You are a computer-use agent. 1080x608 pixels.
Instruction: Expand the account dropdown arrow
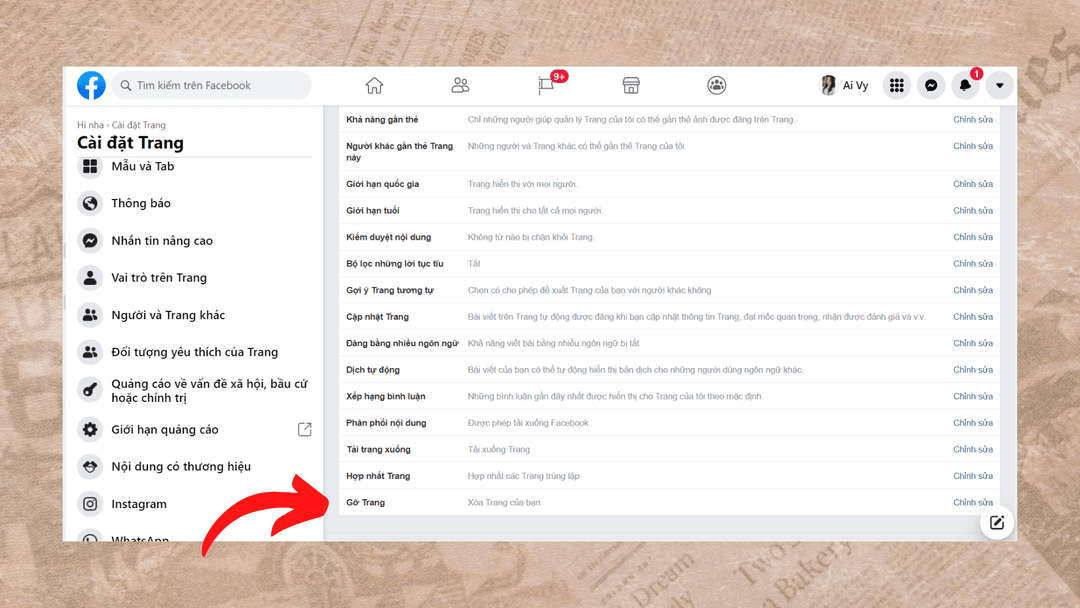click(999, 86)
